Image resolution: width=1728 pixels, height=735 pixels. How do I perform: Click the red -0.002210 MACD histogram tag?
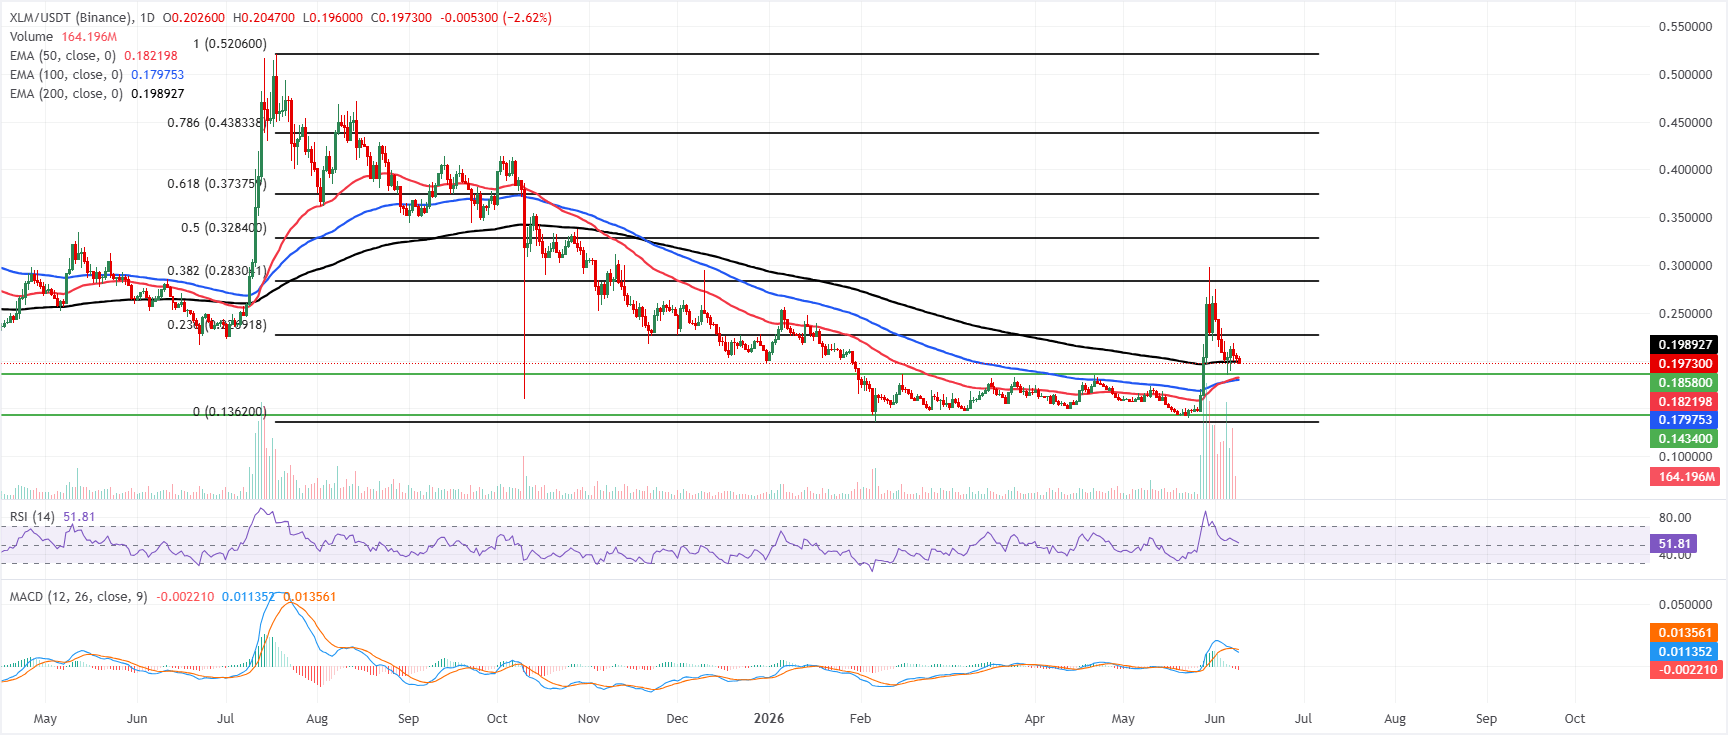(x=1685, y=670)
